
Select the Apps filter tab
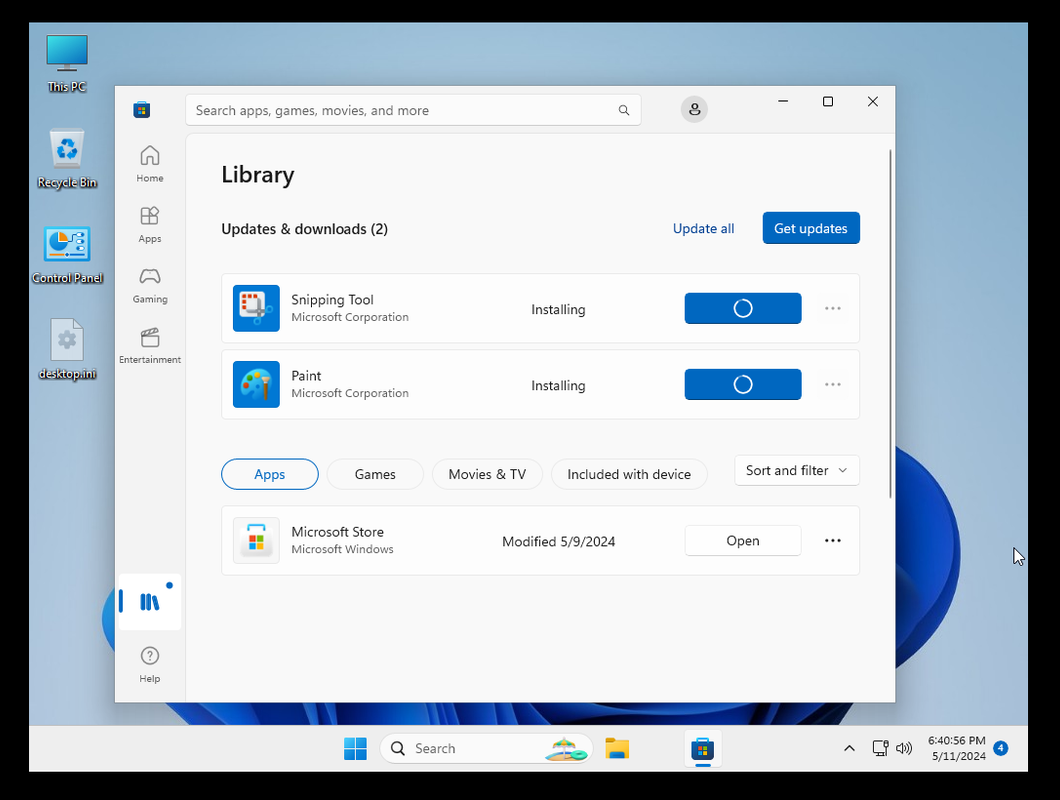point(270,474)
